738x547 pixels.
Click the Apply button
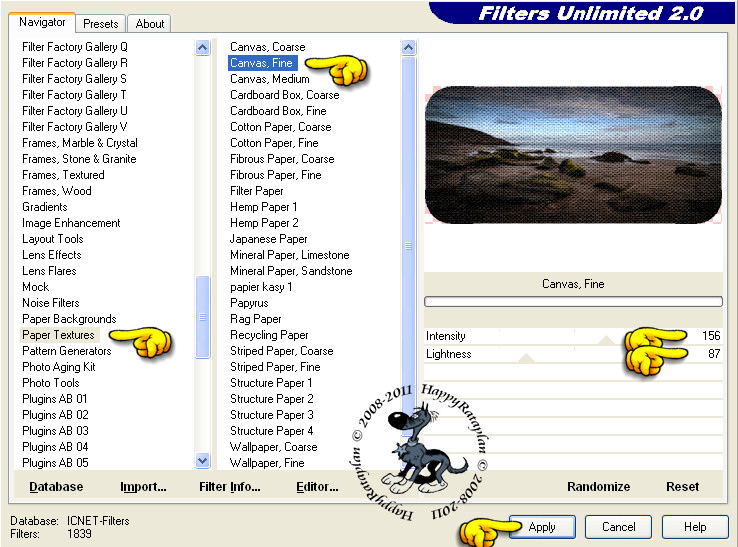(542, 527)
